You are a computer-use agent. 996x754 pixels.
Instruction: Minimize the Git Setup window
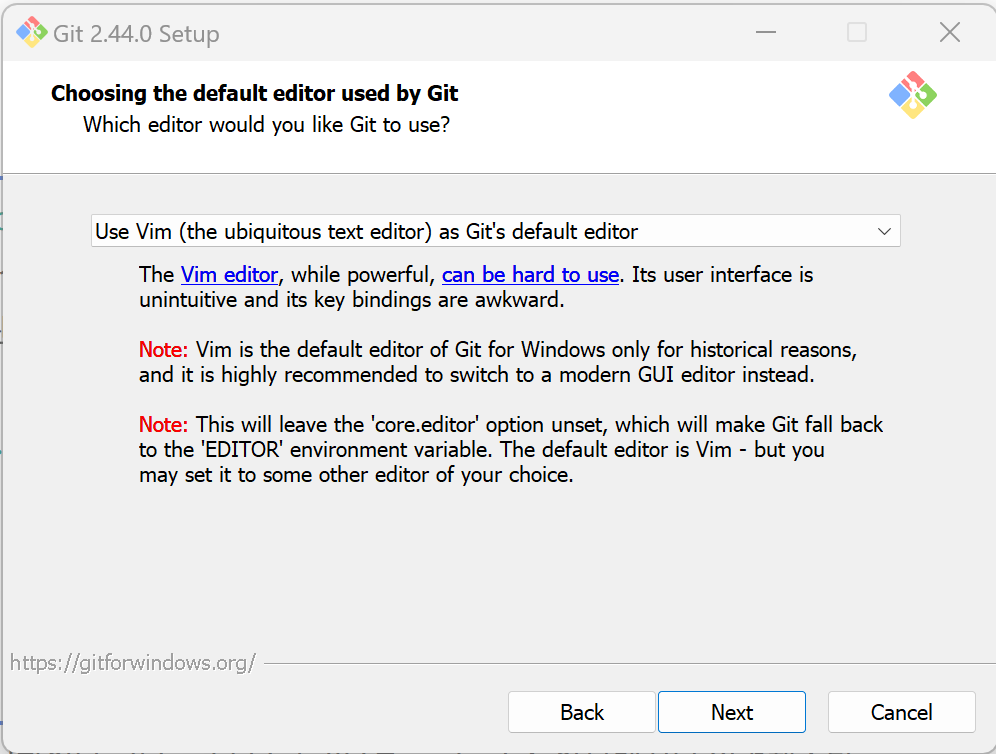(x=765, y=32)
